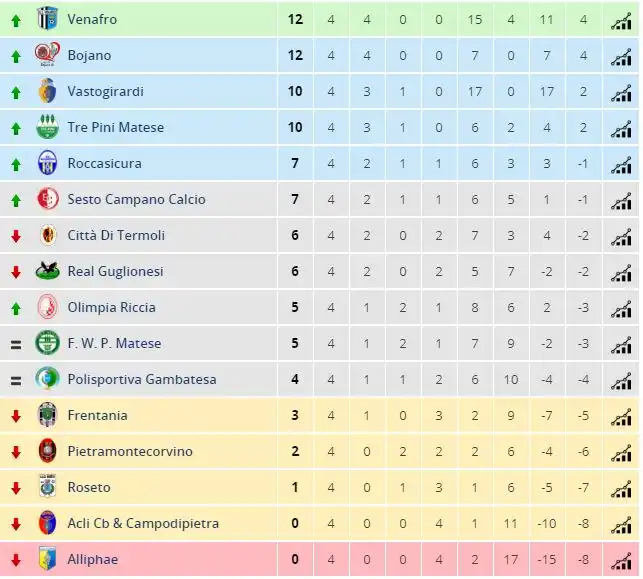Image resolution: width=643 pixels, height=579 pixels.
Task: Click the Roseto team crest
Action: [47, 486]
